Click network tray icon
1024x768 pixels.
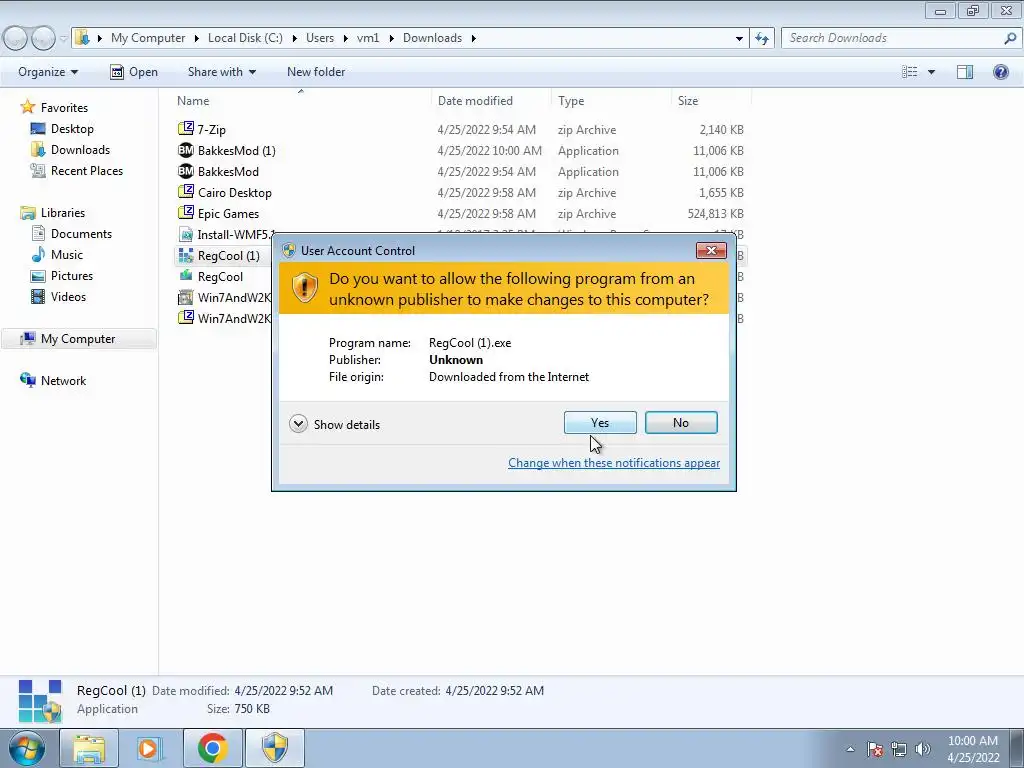pos(899,749)
